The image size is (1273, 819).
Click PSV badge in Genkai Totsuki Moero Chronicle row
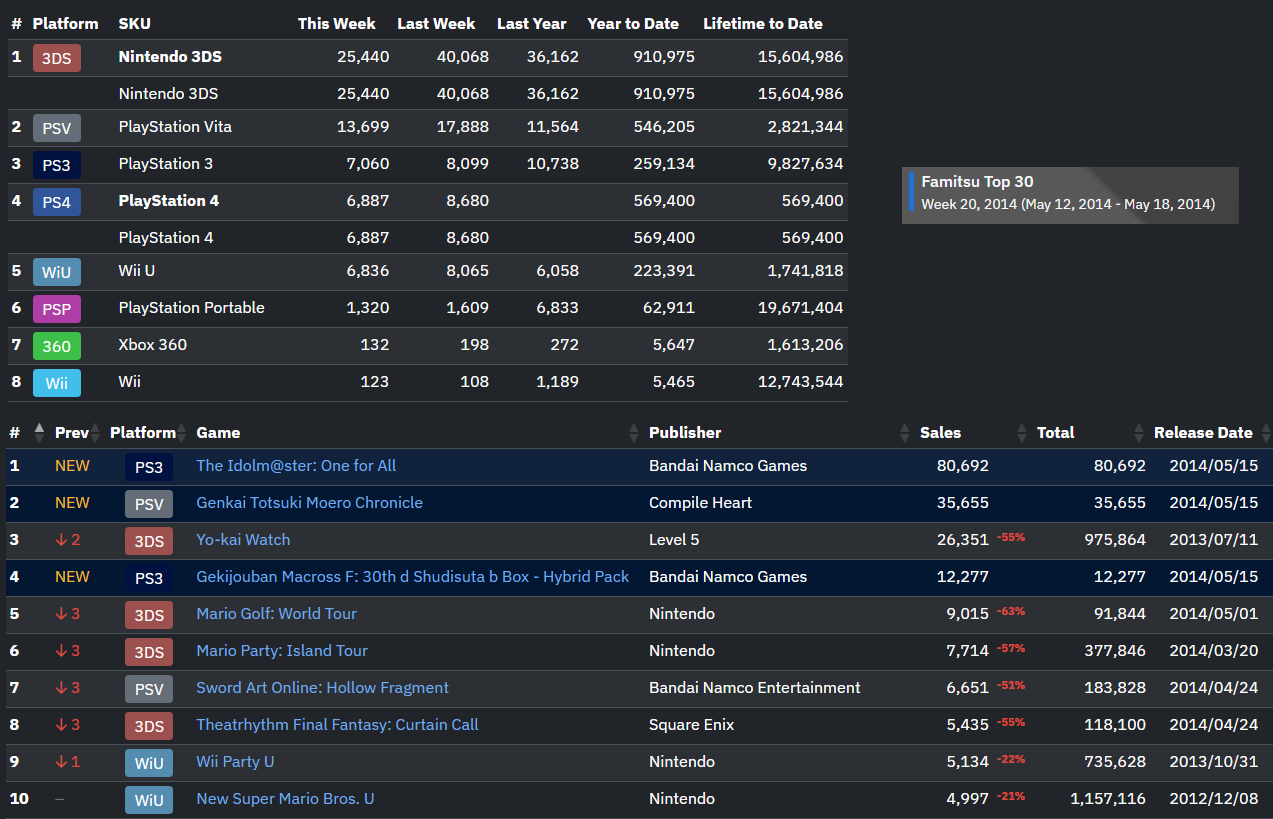(x=149, y=504)
